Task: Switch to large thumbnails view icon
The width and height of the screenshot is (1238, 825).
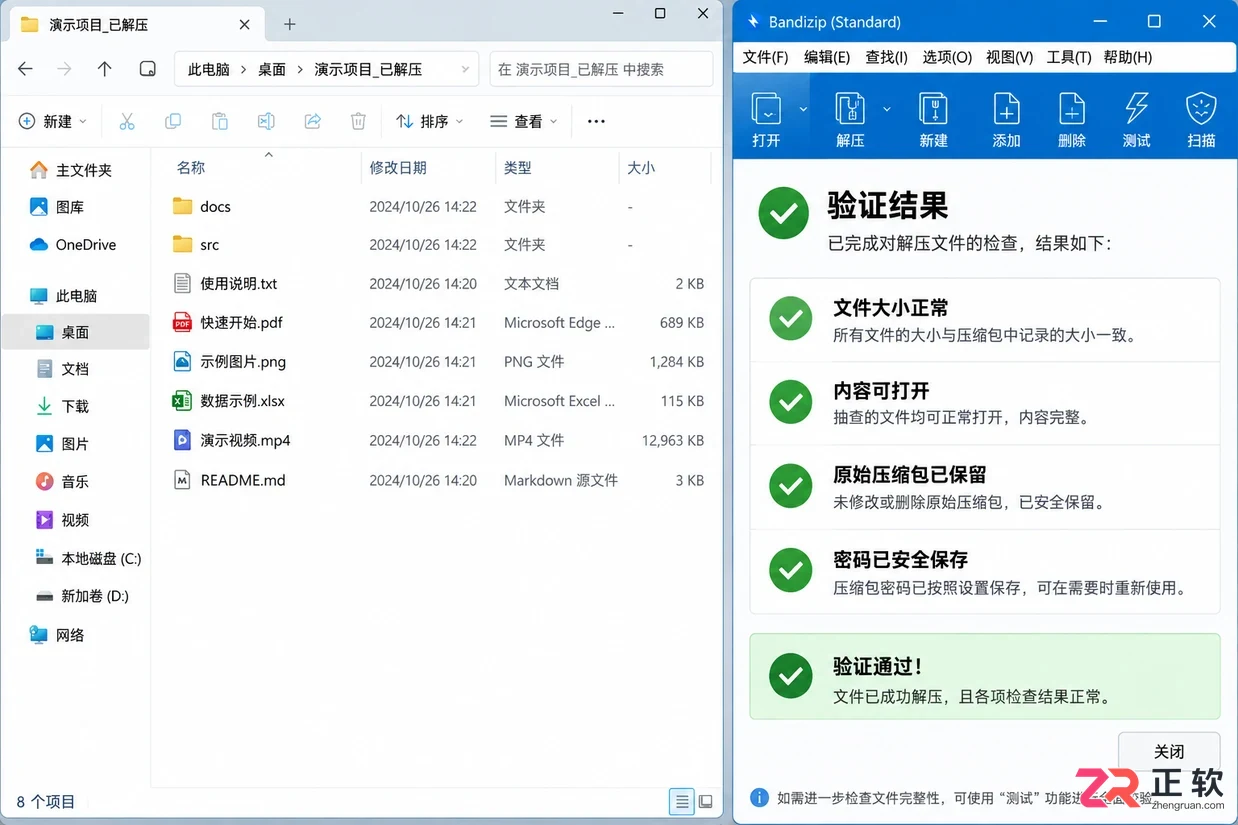Action: pos(706,801)
